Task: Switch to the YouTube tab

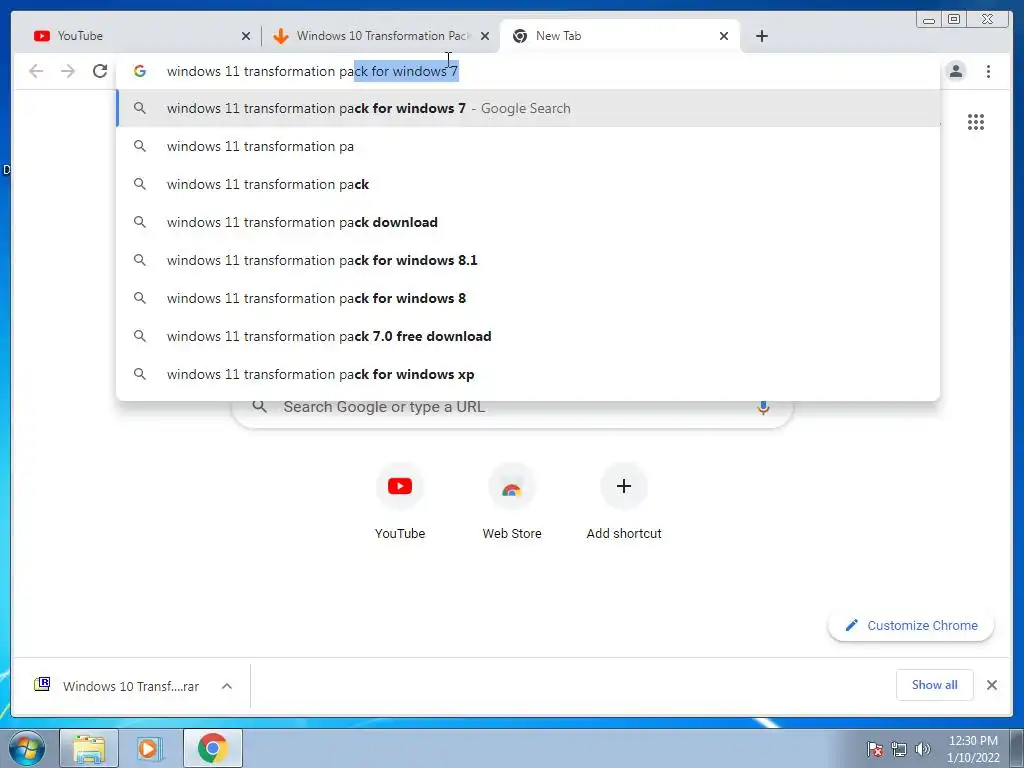Action: pos(137,36)
